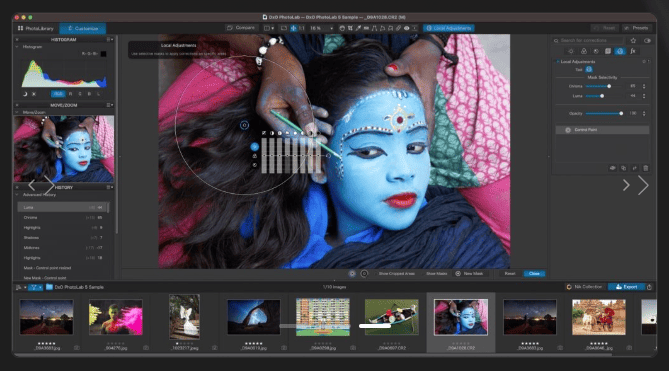Click the Opacity value stepper arrows

[644, 113]
